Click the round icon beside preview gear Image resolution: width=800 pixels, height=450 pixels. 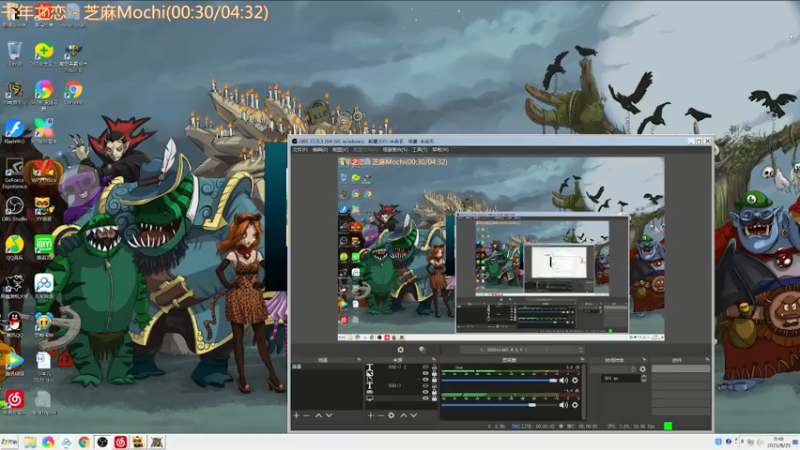[422, 349]
